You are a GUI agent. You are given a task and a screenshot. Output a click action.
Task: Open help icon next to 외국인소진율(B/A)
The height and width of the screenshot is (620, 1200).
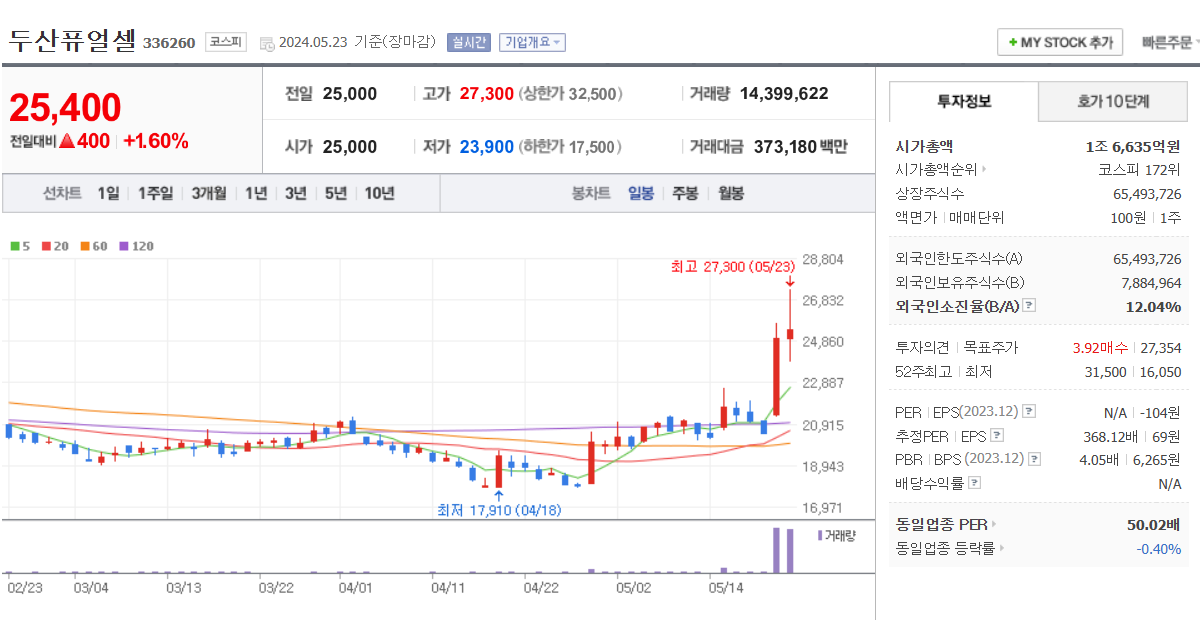click(1029, 306)
